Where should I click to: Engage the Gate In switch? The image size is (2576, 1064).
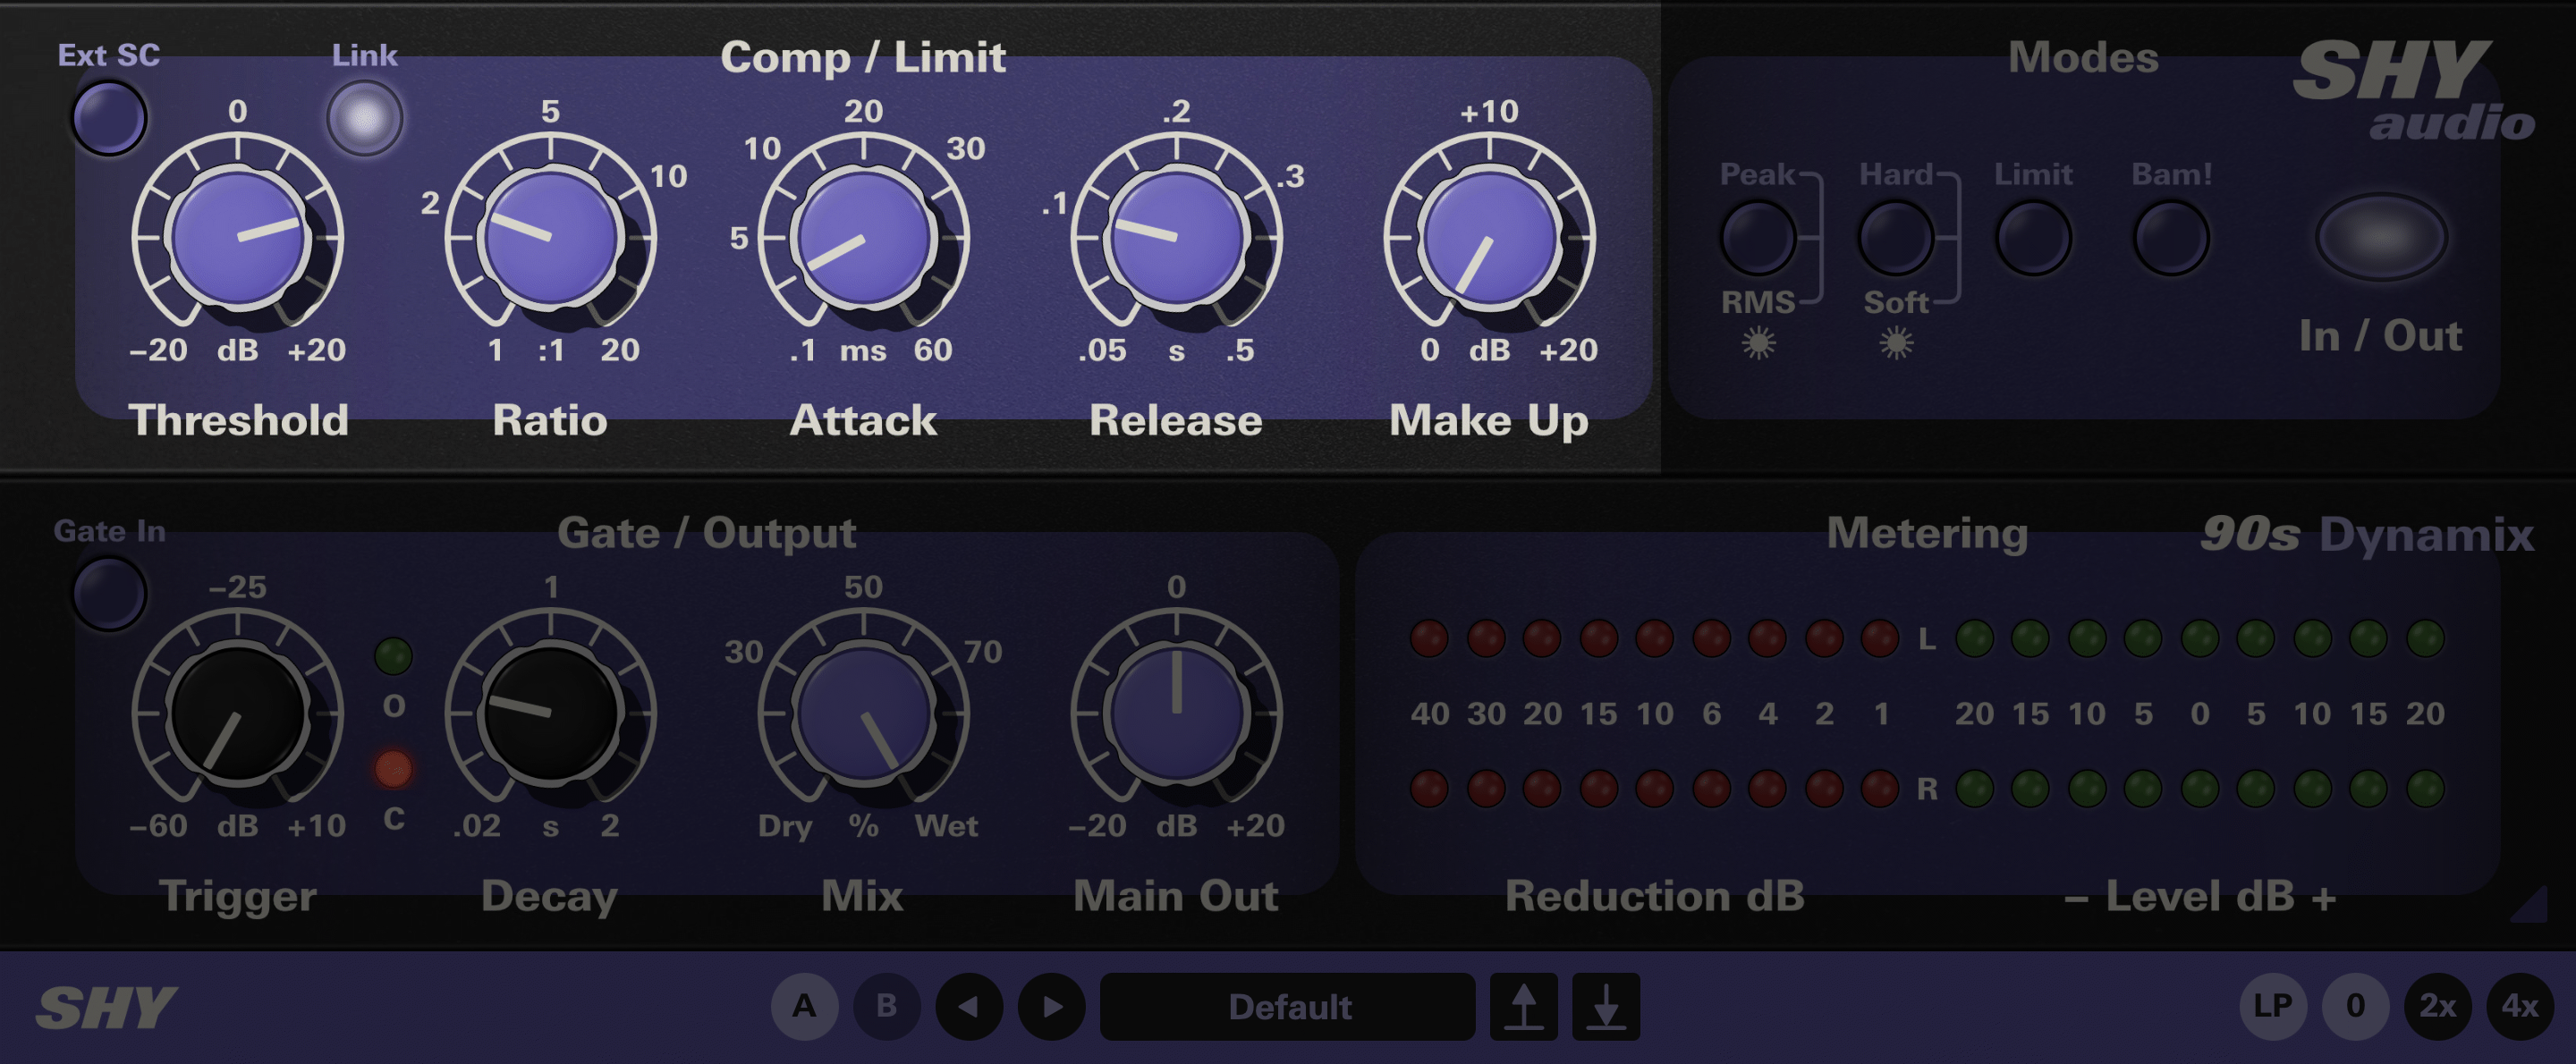pos(110,594)
